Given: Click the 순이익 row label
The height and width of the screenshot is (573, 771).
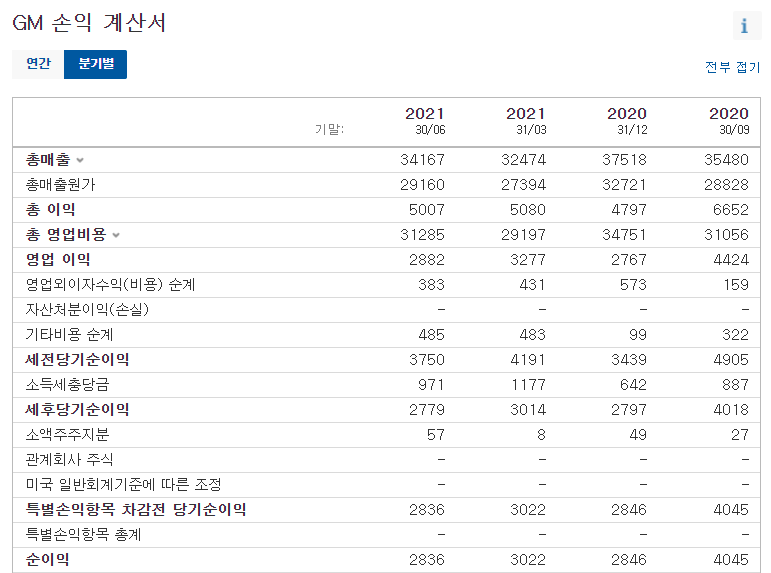Looking at the screenshot, I should [47, 560].
